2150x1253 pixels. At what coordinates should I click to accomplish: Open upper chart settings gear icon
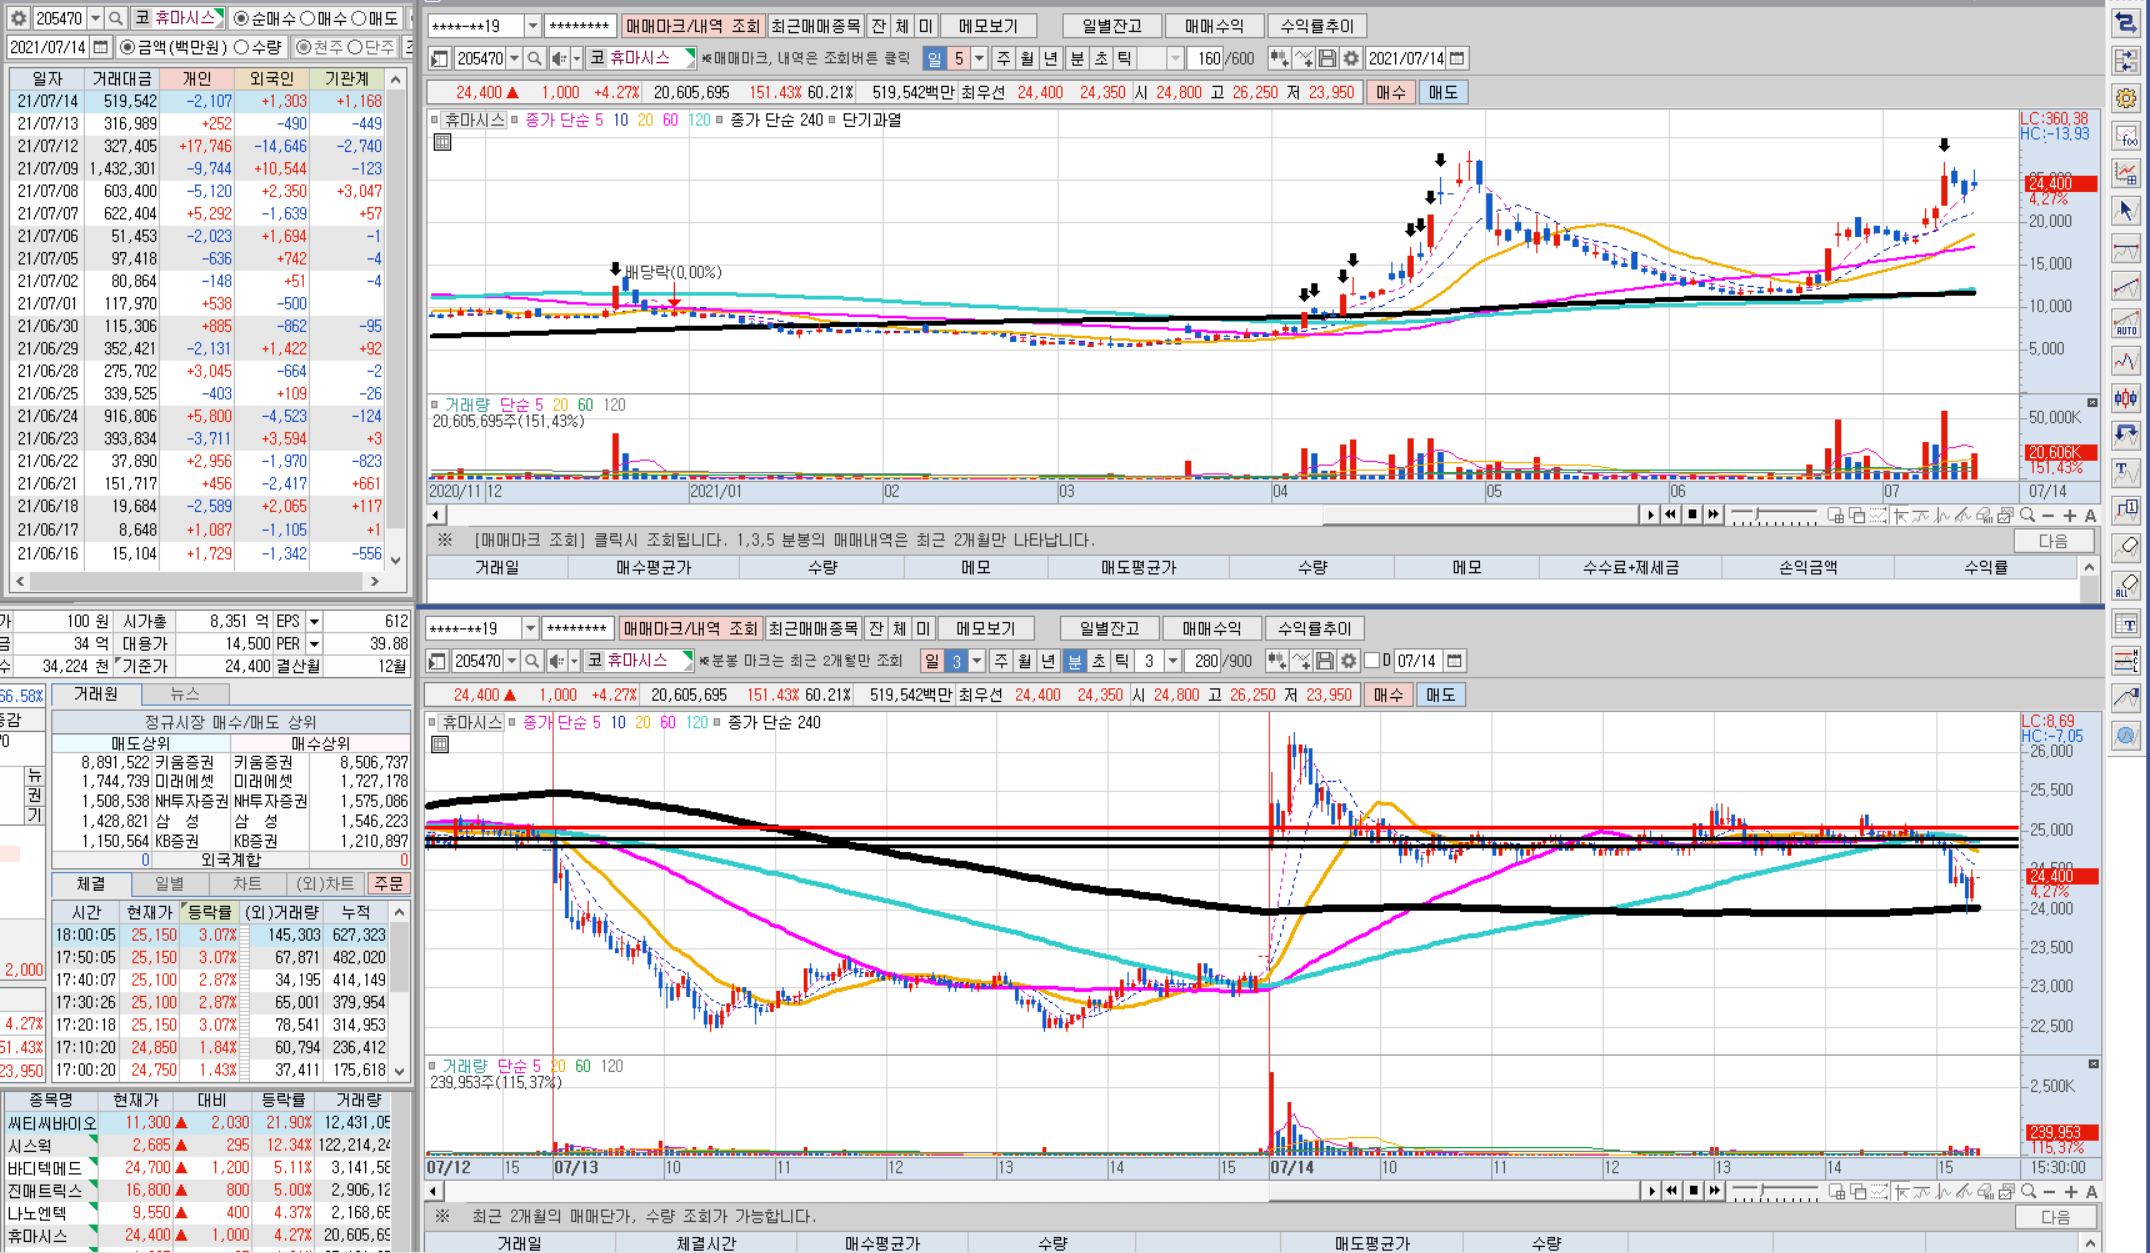pos(1351,59)
